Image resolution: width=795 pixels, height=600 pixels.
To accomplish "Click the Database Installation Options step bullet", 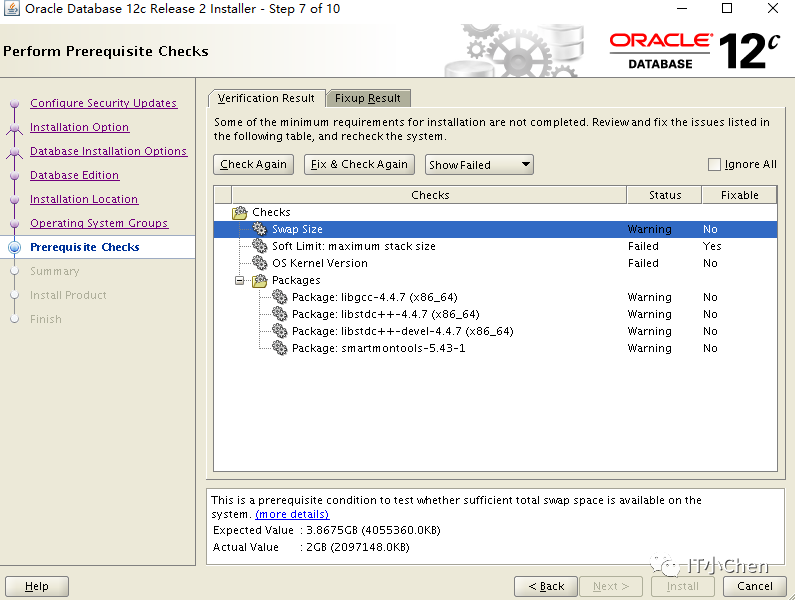I will [x=15, y=152].
